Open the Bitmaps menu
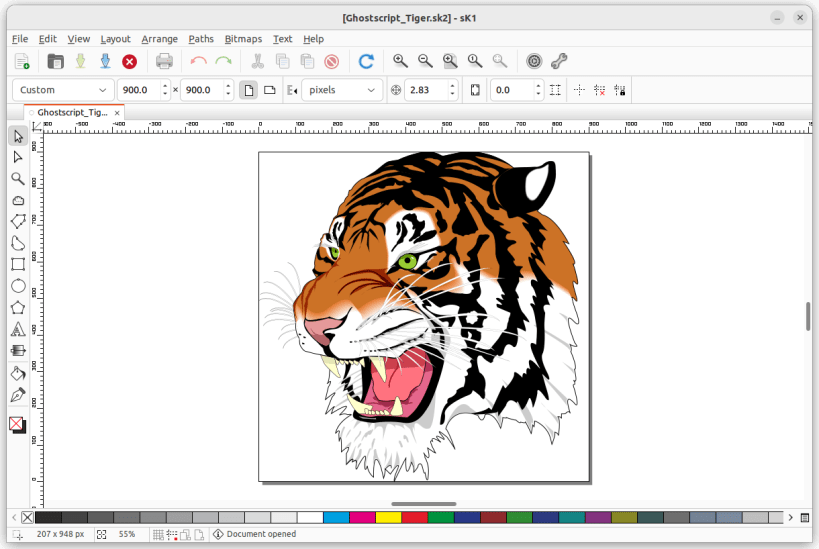Viewport: 819px width, 549px height. click(x=243, y=39)
